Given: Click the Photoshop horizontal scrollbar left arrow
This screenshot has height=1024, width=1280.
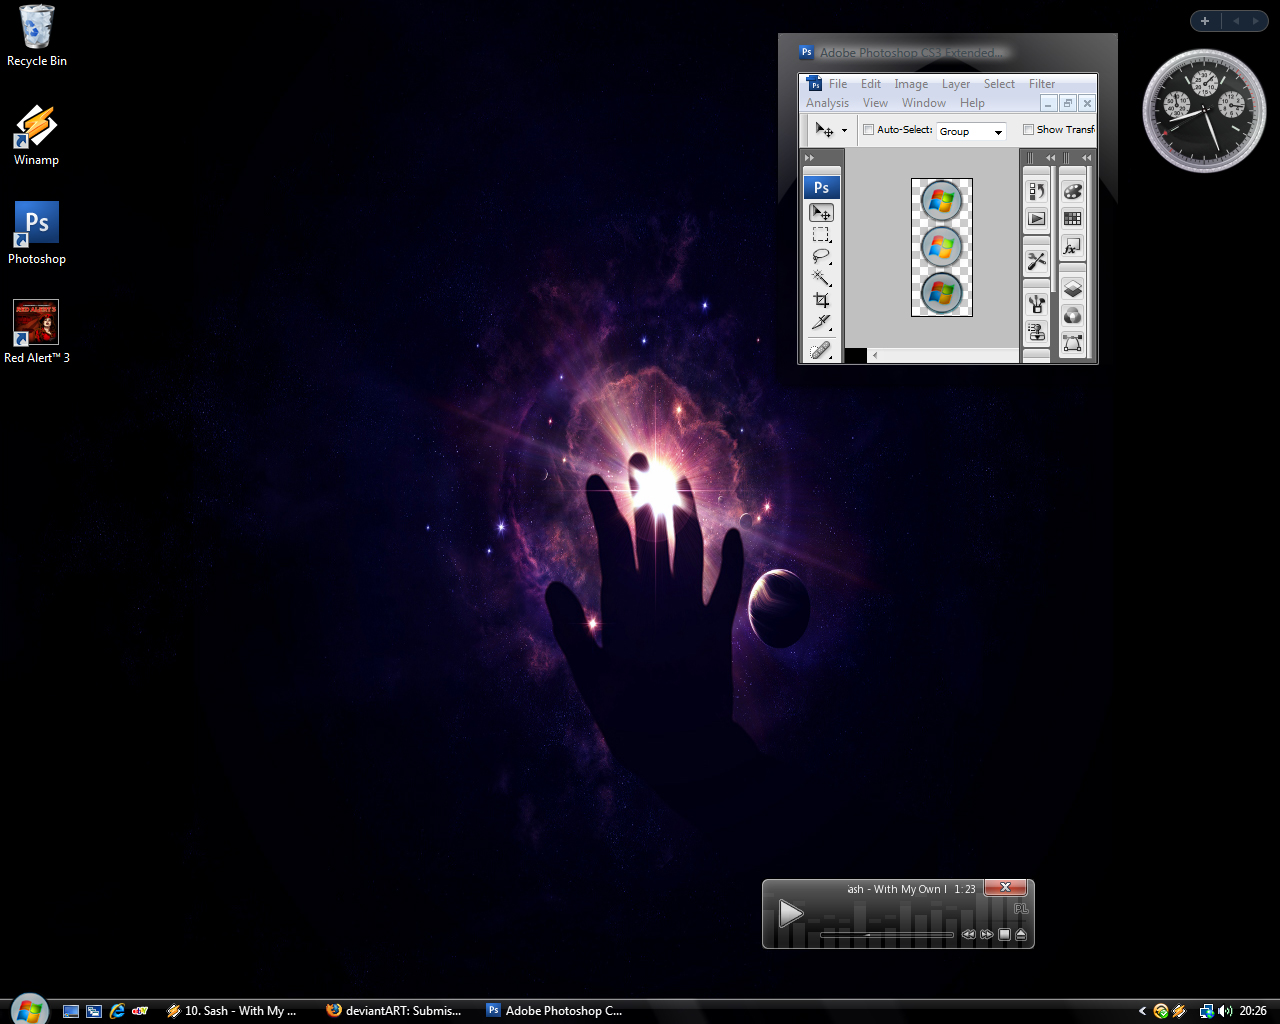Looking at the screenshot, I should click(x=876, y=355).
